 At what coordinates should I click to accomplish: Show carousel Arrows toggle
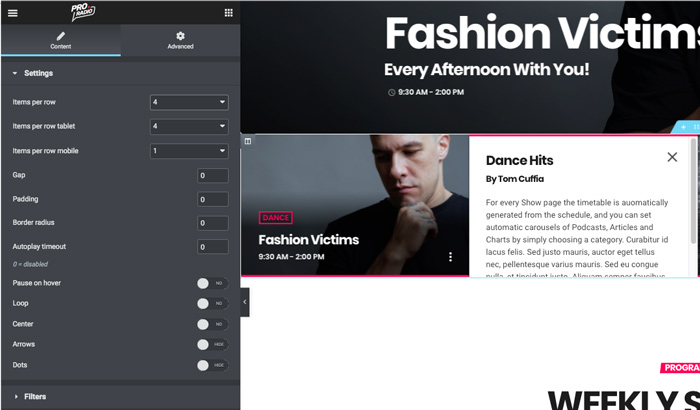212,345
